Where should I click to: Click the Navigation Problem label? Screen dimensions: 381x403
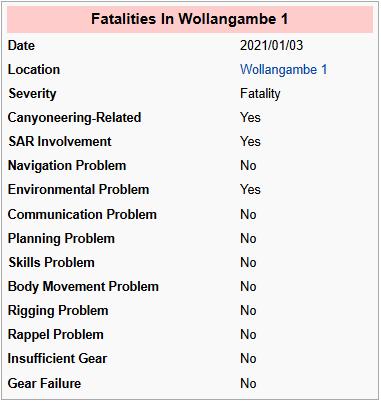67,165
